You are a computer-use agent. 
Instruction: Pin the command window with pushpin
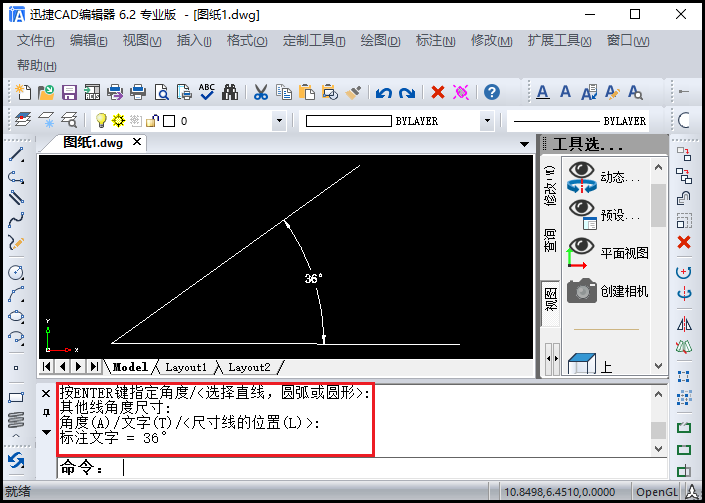[x=46, y=413]
